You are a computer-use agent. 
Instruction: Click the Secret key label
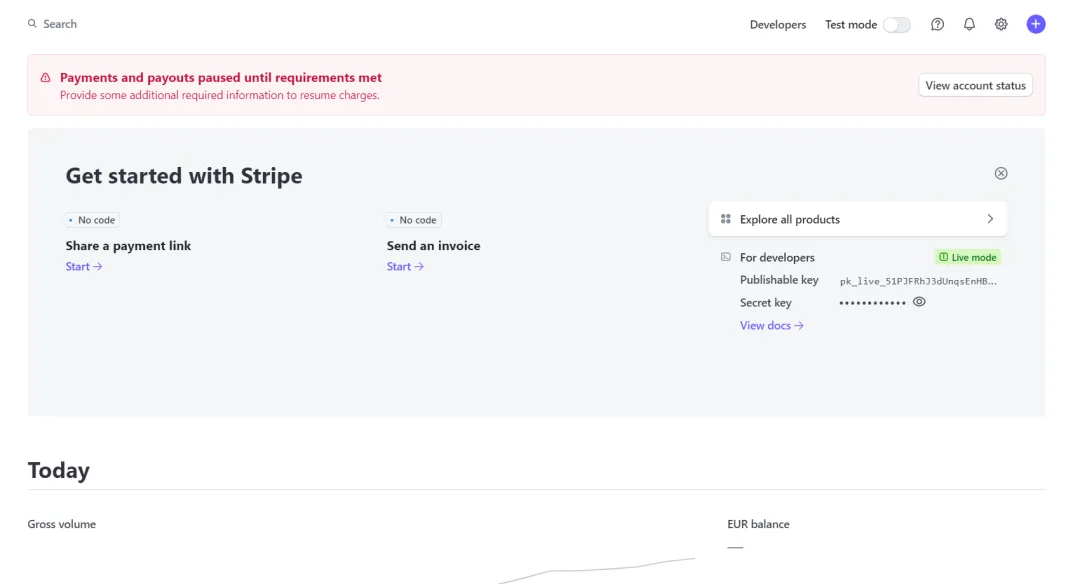(765, 303)
